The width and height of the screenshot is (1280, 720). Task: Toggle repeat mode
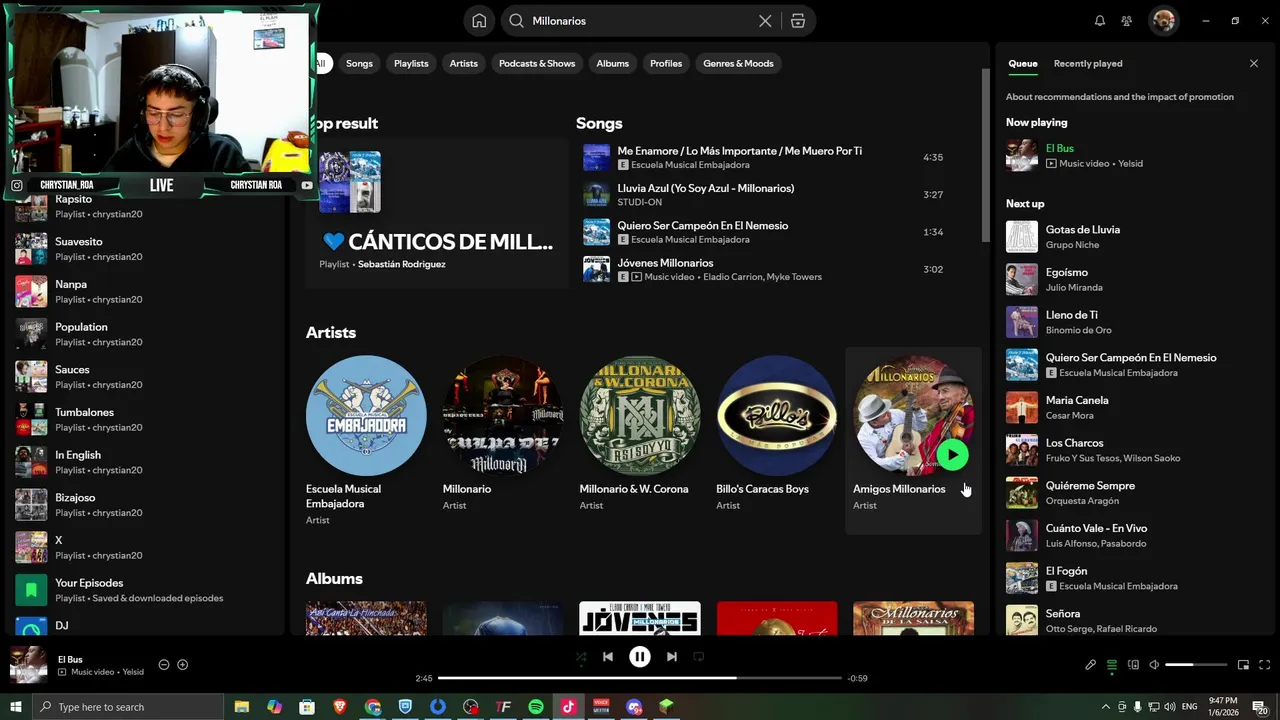coord(699,657)
